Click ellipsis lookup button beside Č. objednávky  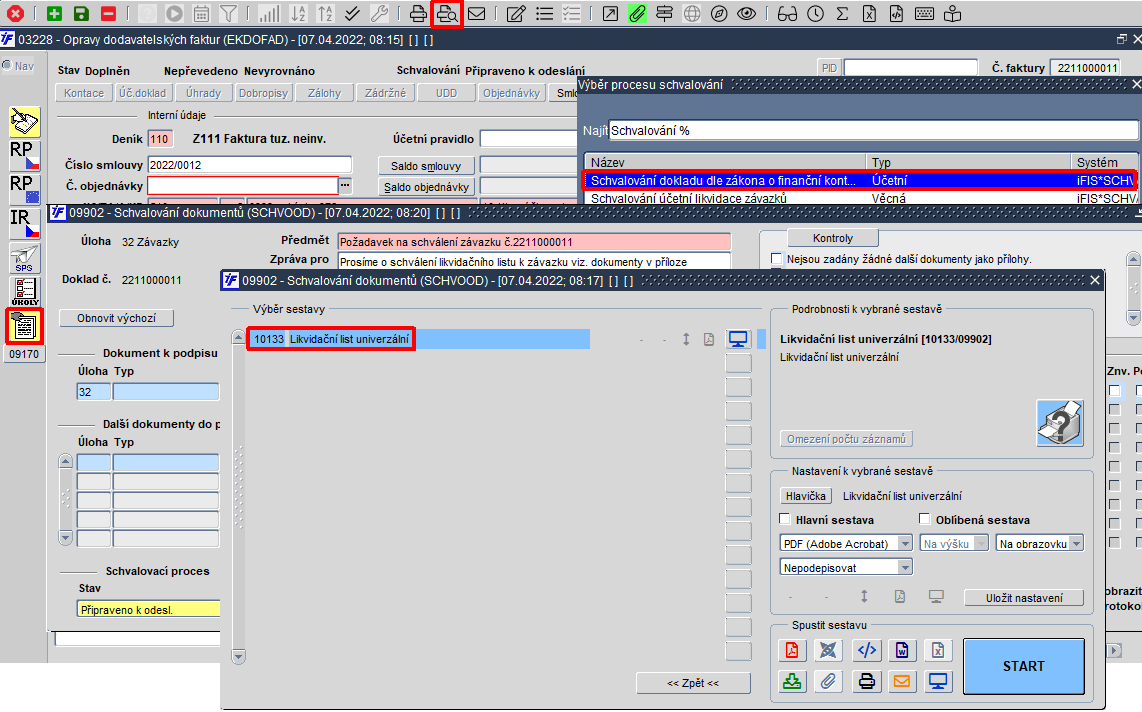[345, 186]
